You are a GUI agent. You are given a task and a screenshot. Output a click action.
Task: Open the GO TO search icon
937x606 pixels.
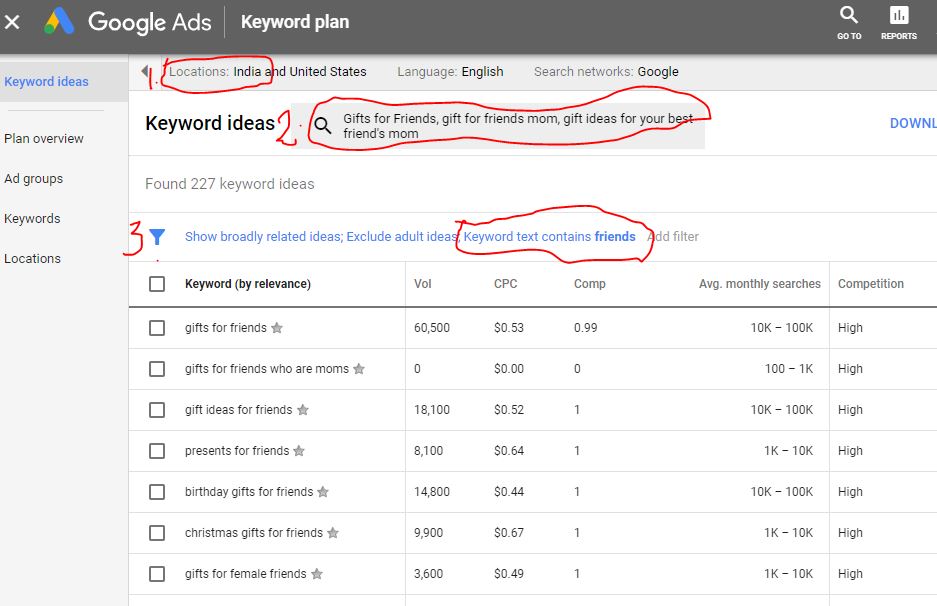(x=849, y=23)
